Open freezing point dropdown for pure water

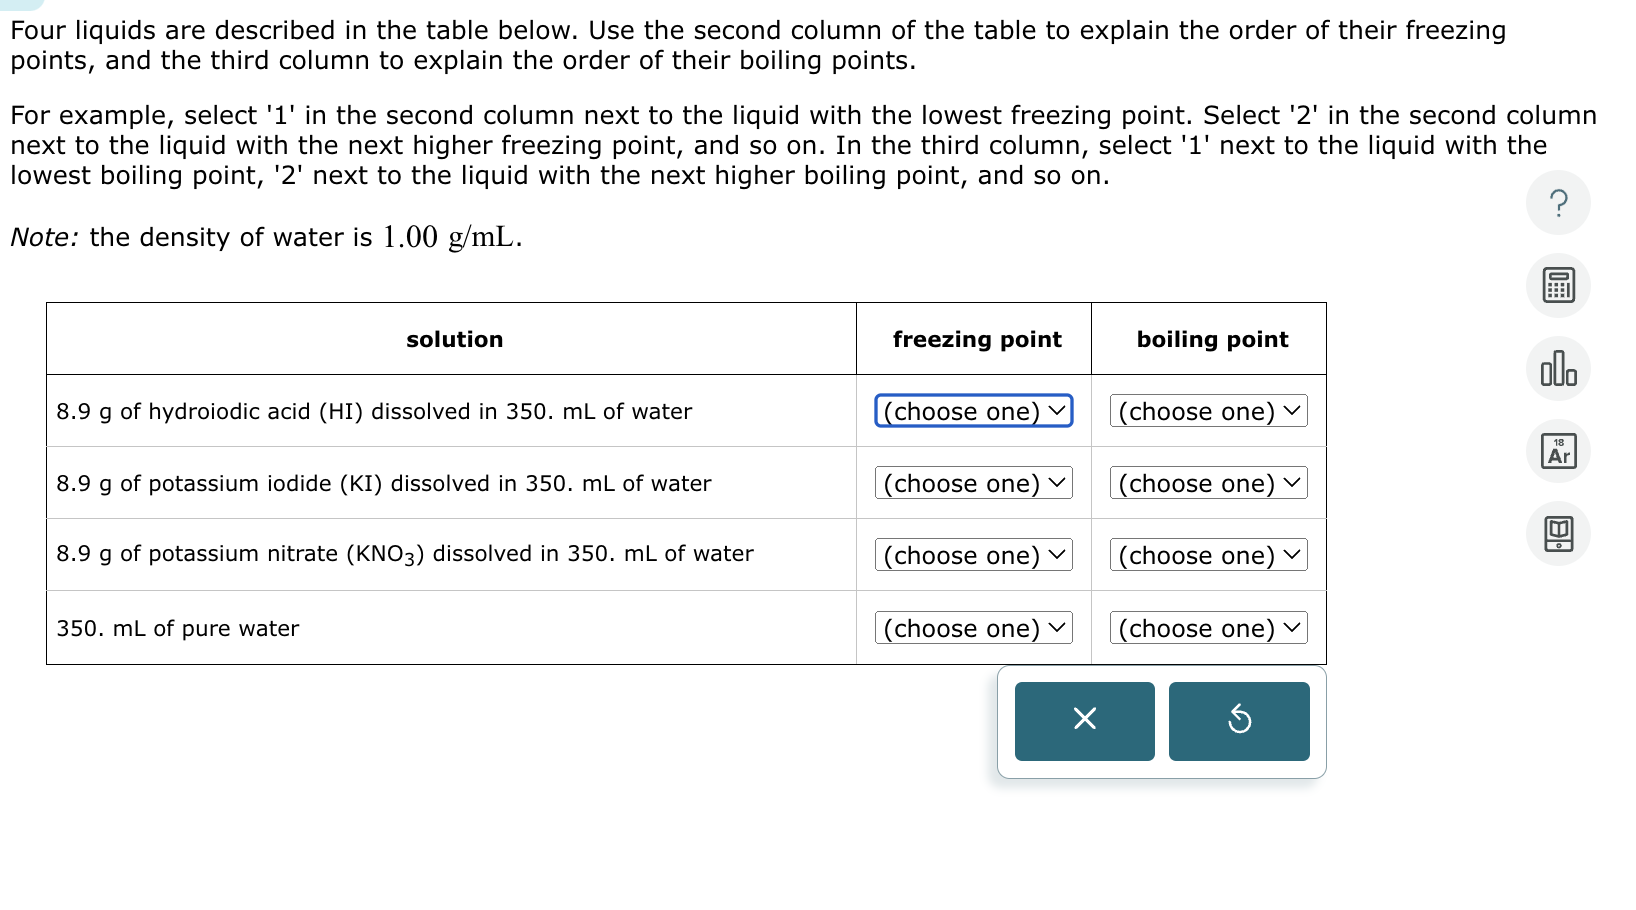tap(972, 628)
